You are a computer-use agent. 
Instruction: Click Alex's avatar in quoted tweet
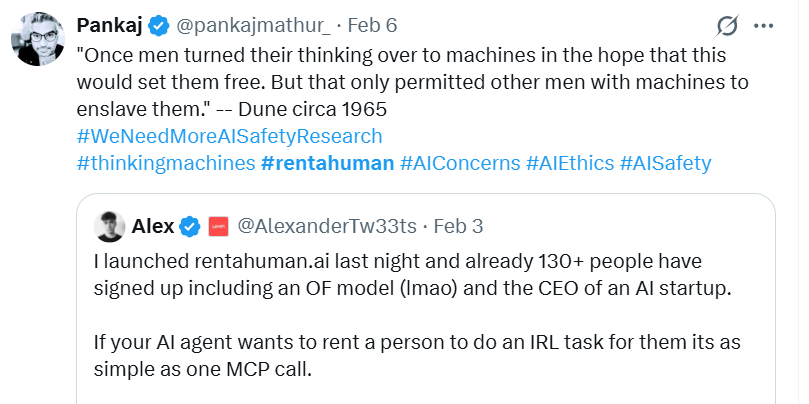110,227
